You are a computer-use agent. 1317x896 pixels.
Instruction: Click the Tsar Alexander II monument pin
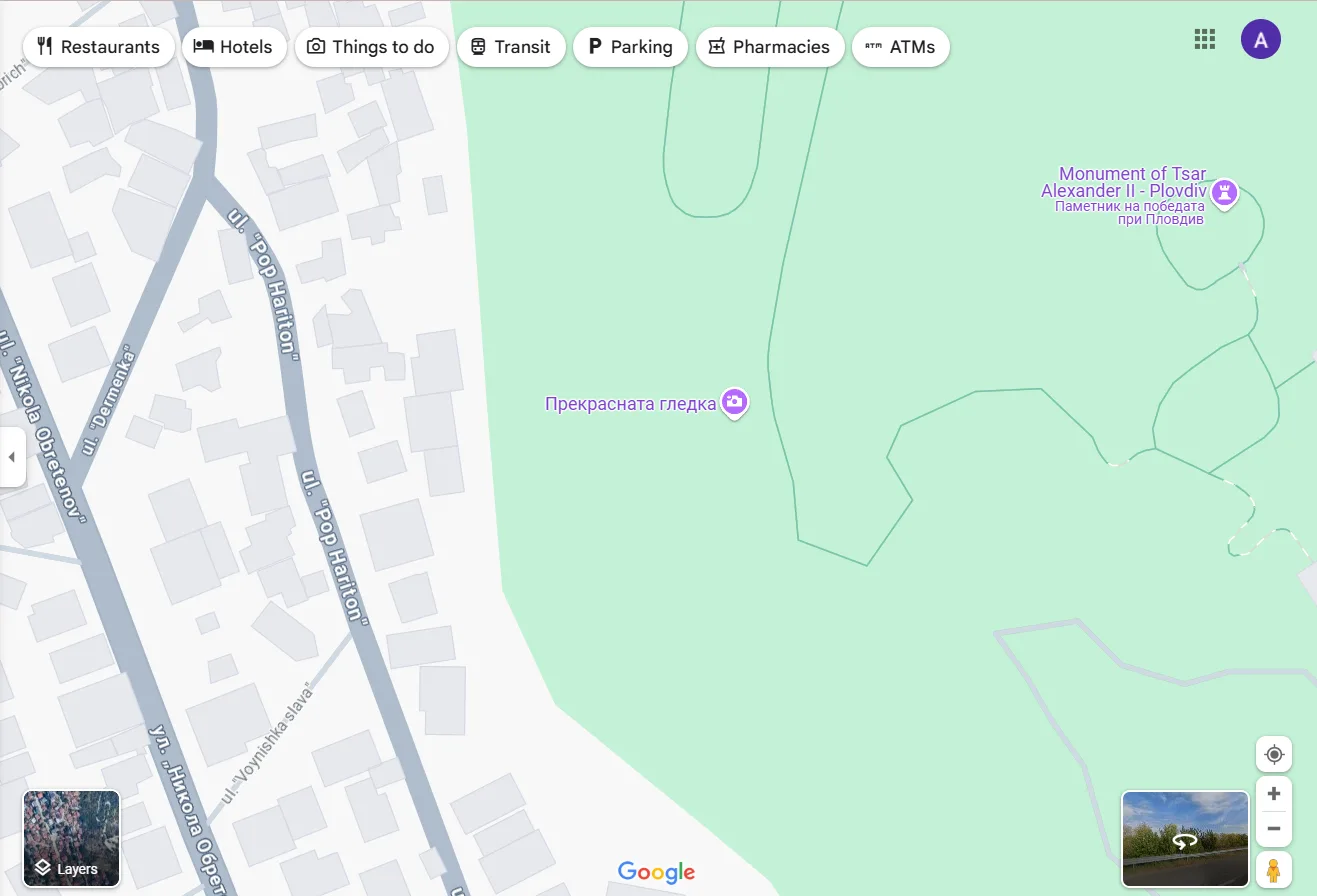coord(1225,192)
